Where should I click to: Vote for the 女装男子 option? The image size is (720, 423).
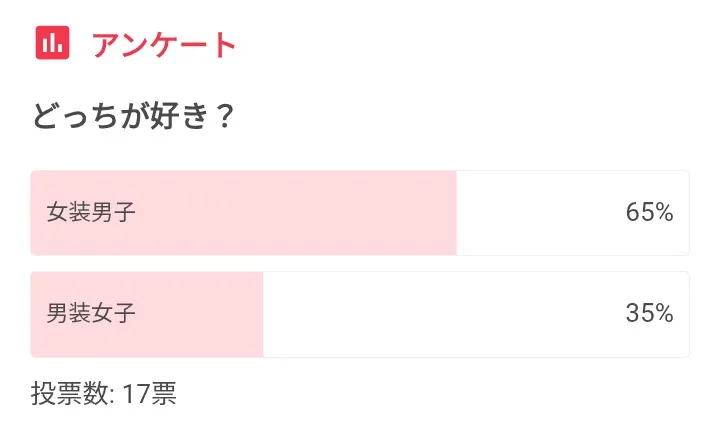pyautogui.click(x=360, y=213)
